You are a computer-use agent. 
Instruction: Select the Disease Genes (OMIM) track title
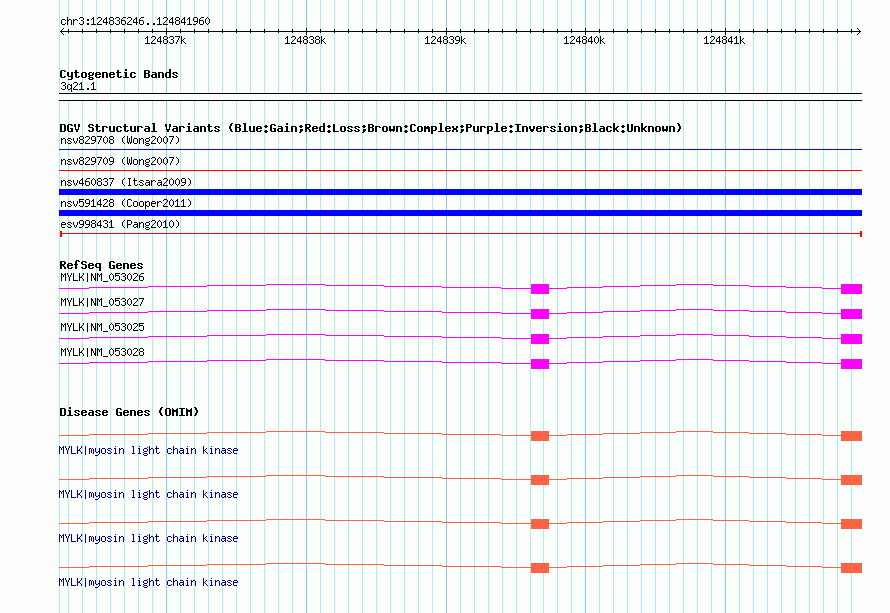pyautogui.click(x=129, y=412)
